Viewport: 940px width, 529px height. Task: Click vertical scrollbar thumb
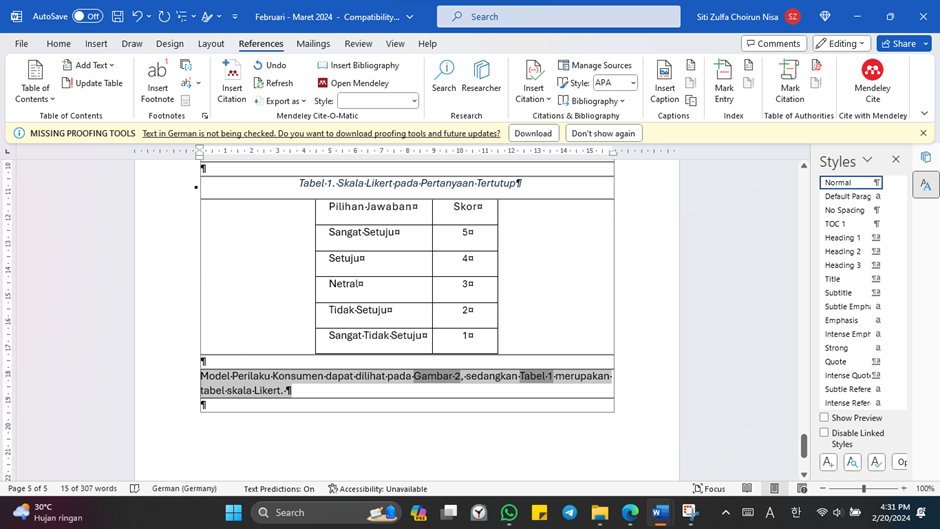pos(804,446)
